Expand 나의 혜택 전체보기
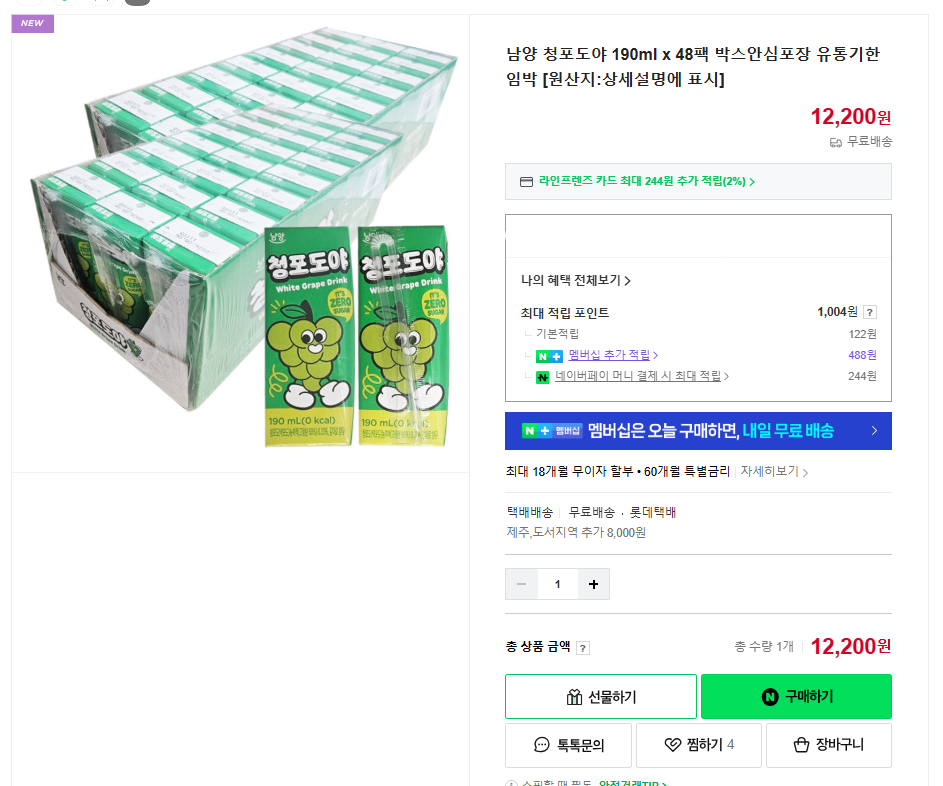 click(x=575, y=281)
